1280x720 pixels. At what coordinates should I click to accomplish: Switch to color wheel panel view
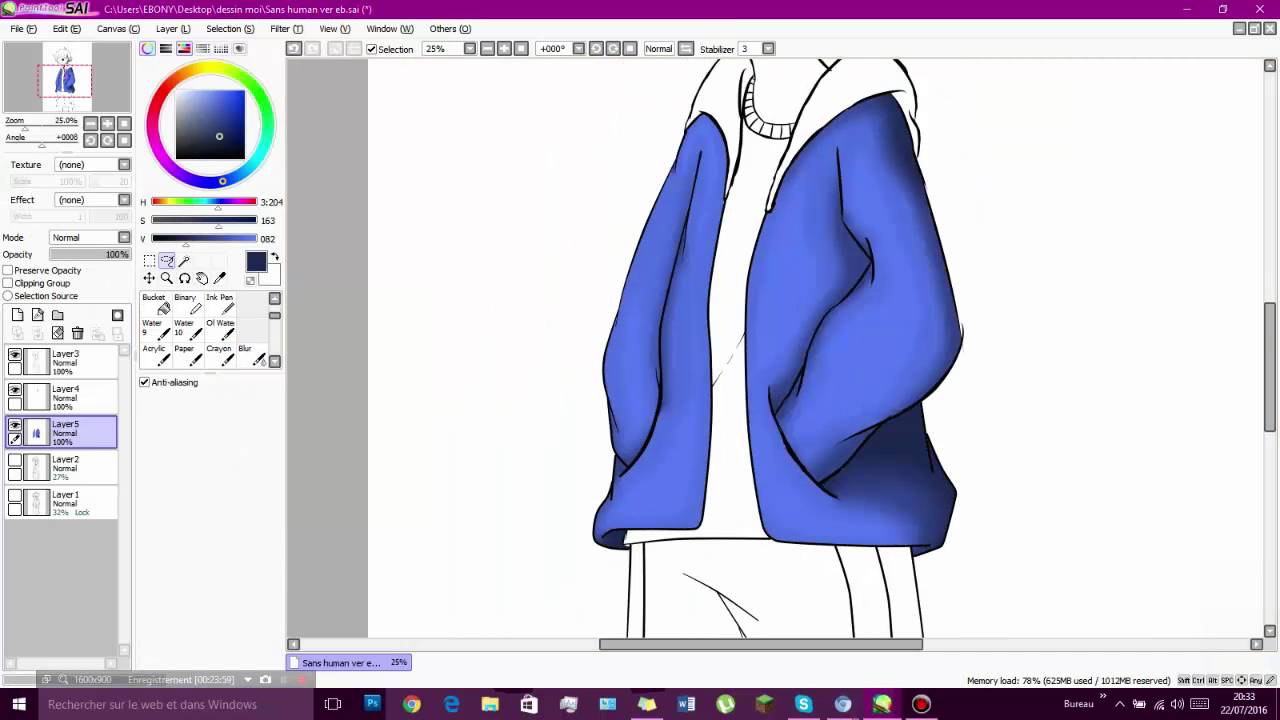pos(148,48)
